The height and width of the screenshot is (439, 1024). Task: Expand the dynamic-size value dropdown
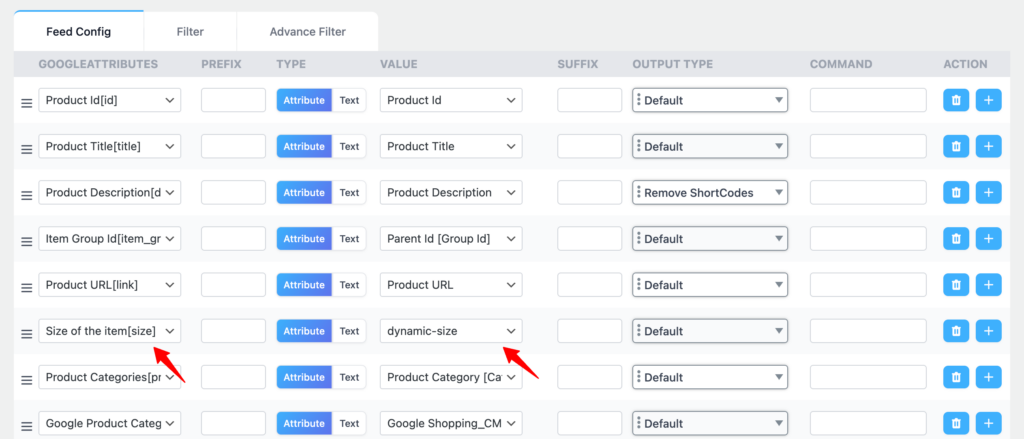coord(451,331)
